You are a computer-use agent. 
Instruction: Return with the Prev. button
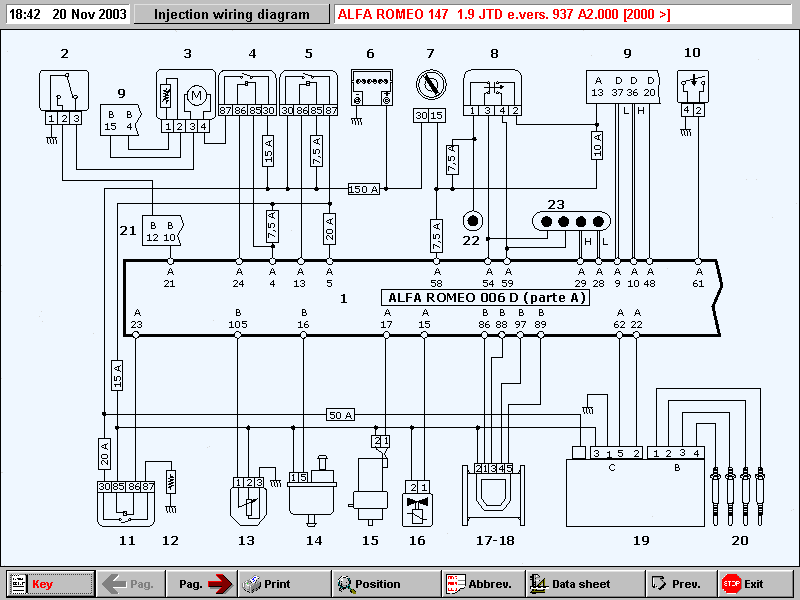click(681, 584)
